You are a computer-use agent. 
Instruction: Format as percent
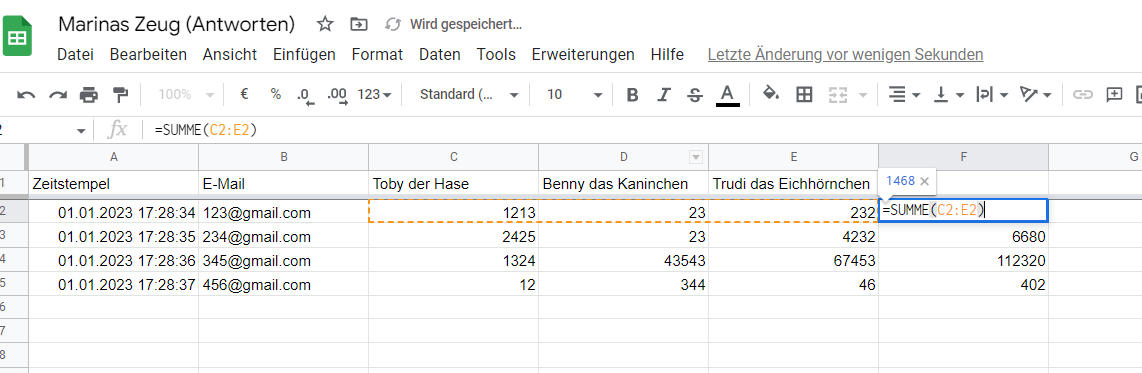pos(275,94)
